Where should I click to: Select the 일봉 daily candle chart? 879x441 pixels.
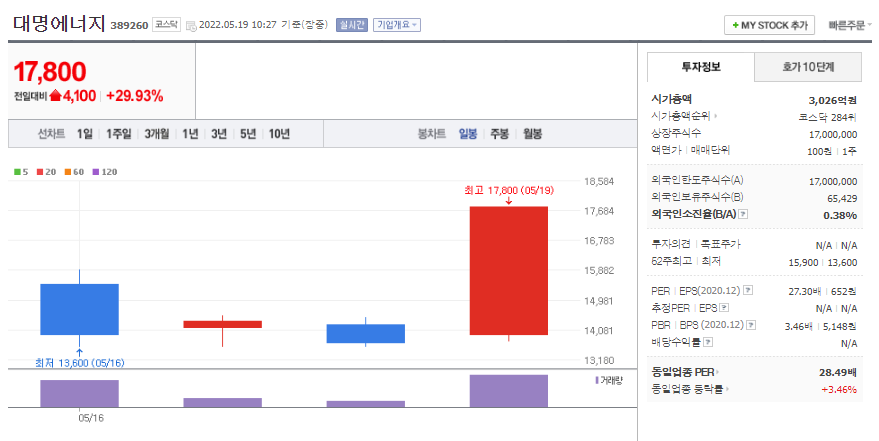[x=468, y=134]
